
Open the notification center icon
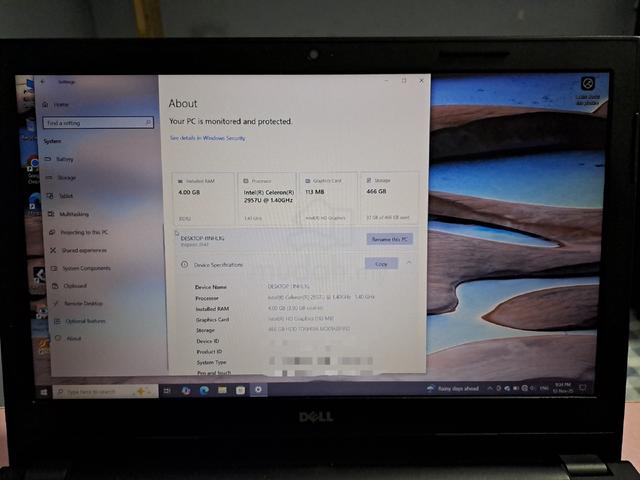point(583,387)
